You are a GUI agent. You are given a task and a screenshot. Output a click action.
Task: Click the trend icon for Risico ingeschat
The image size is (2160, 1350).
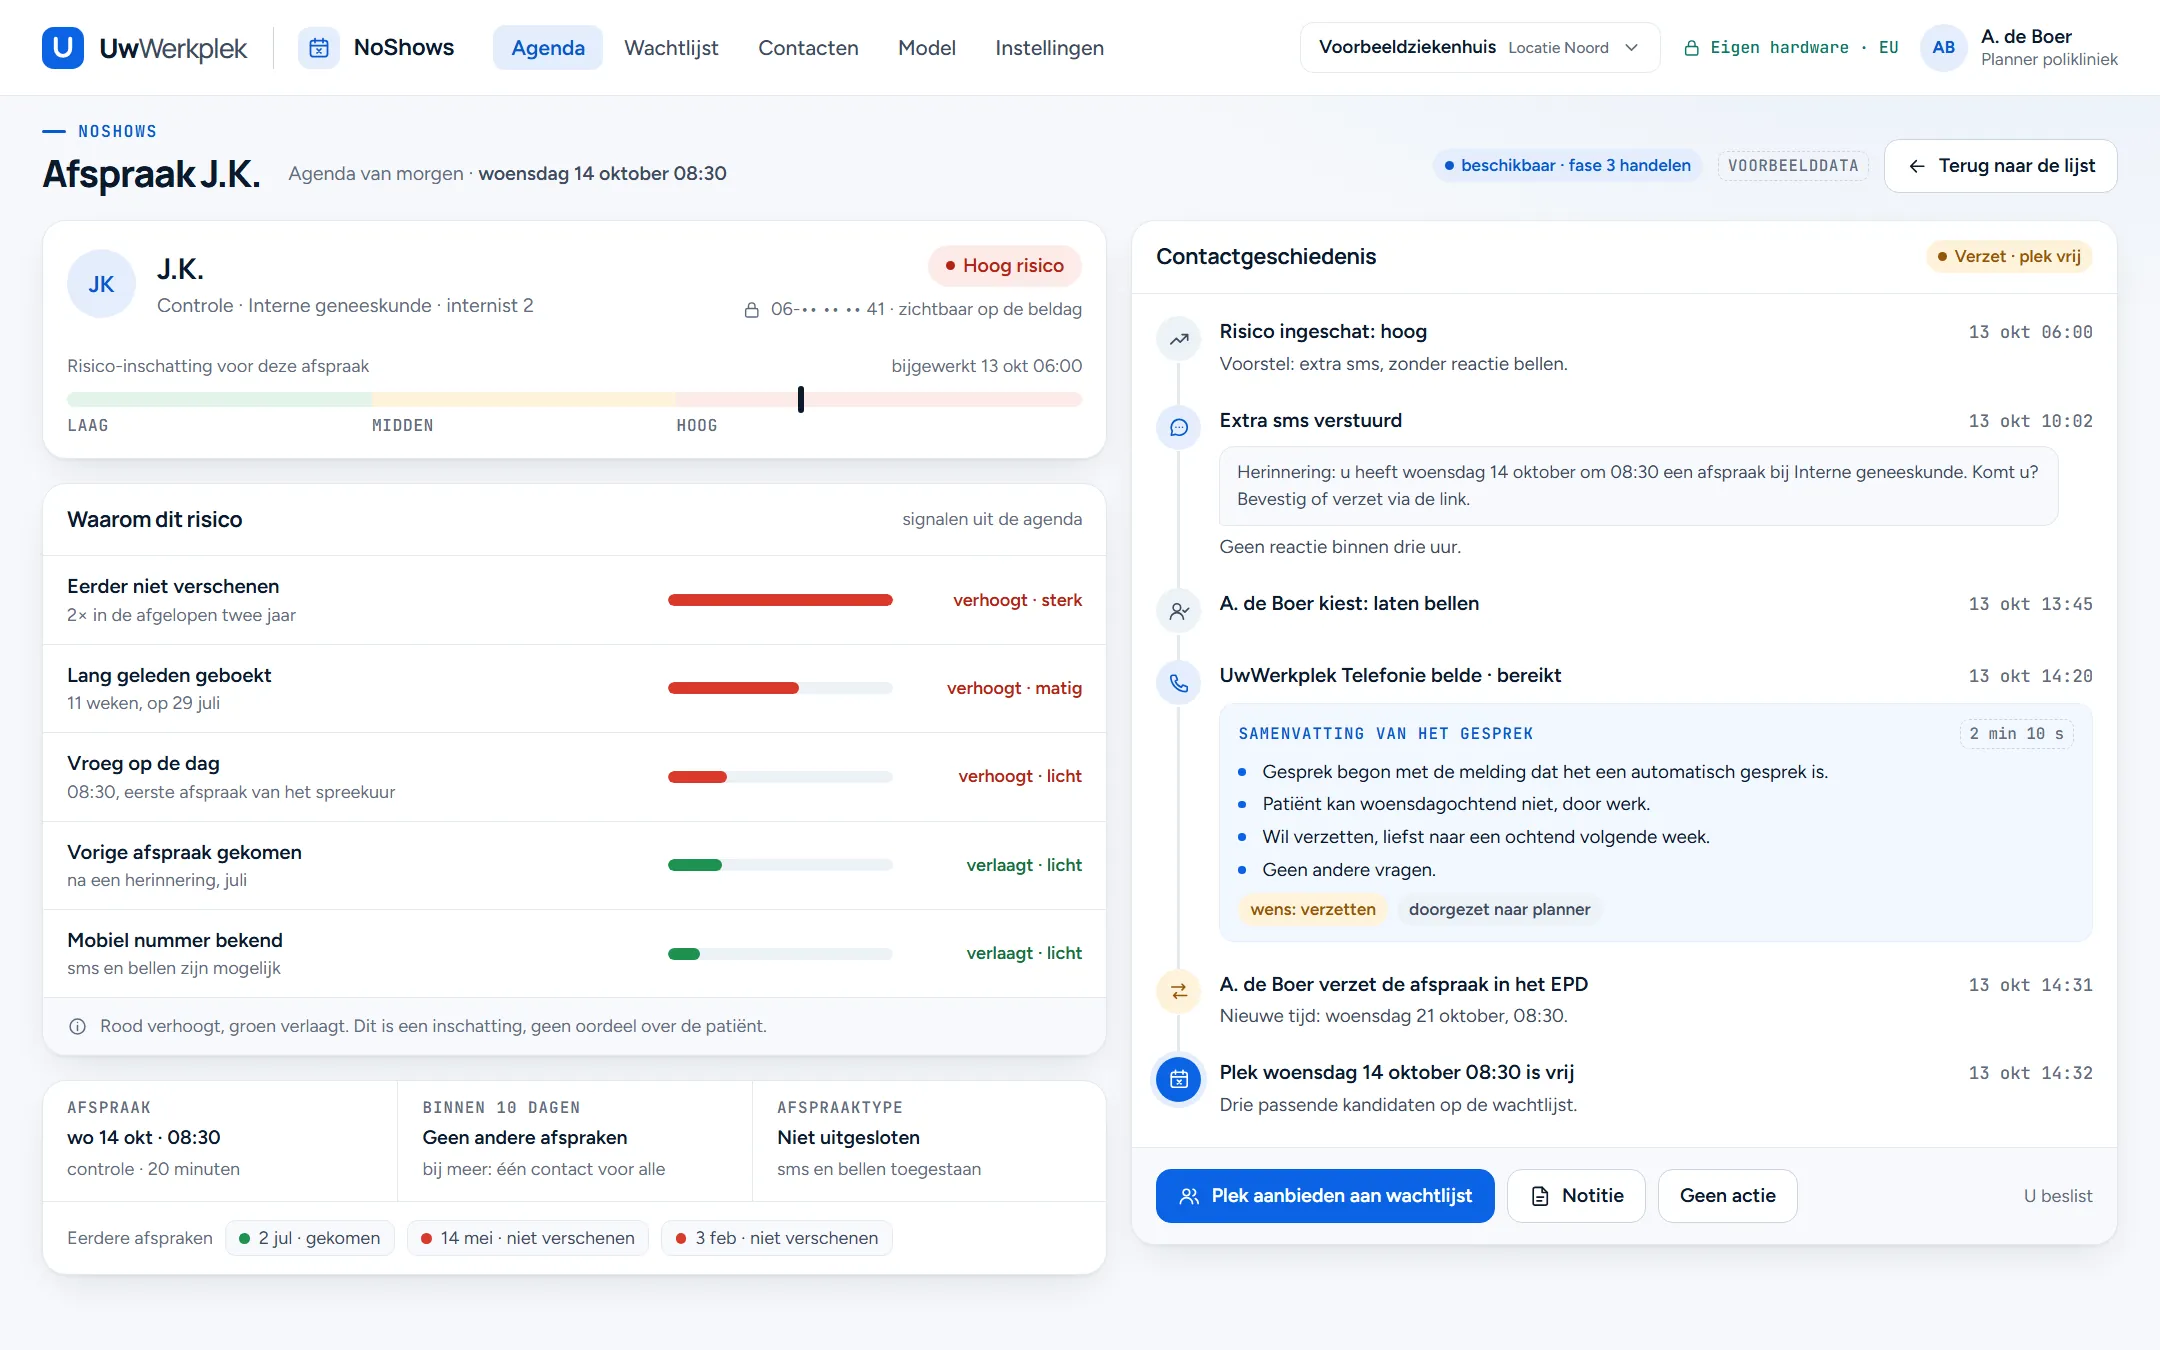pyautogui.click(x=1179, y=339)
